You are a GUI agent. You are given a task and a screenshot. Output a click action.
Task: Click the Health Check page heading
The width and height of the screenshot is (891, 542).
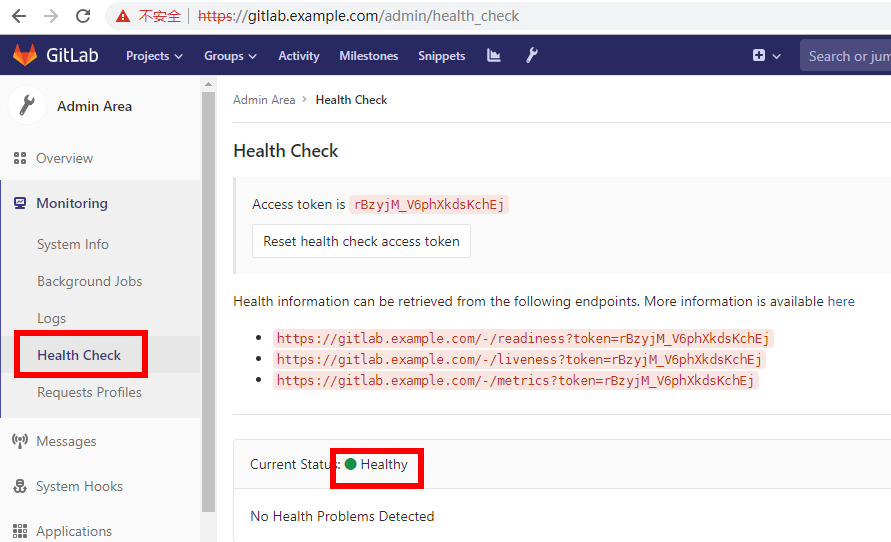pos(286,151)
